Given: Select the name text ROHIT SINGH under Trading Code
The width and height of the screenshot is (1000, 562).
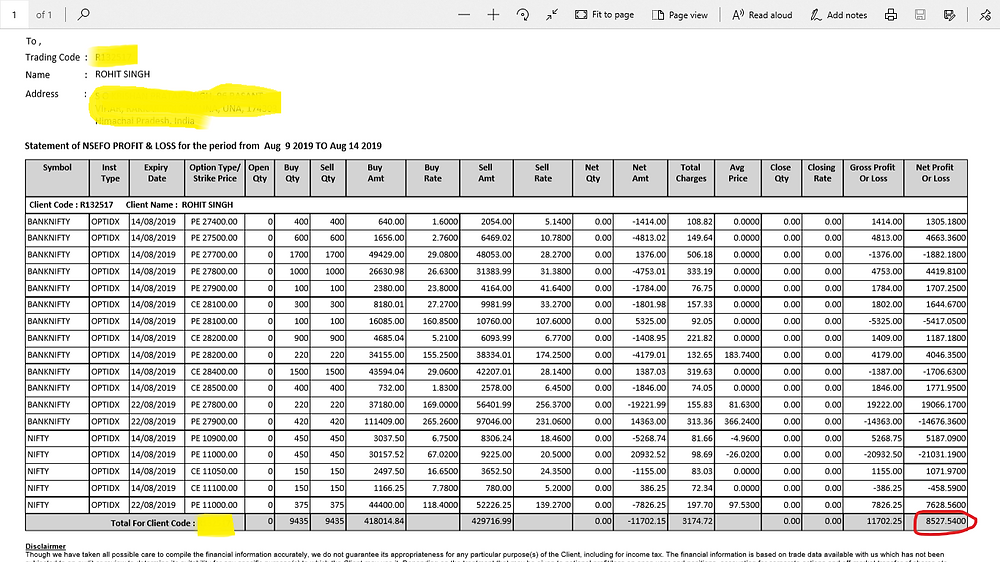Looking at the screenshot, I should [x=122, y=74].
